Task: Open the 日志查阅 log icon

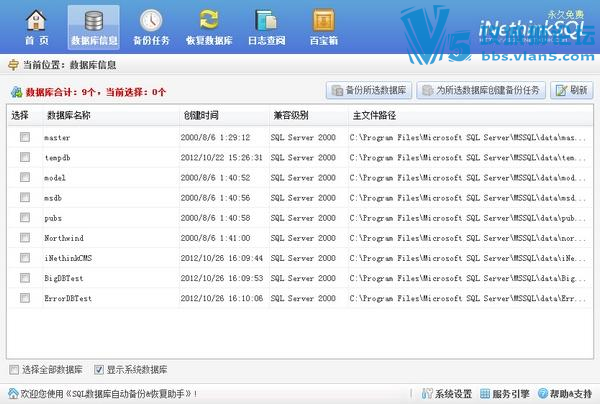Action: point(266,20)
